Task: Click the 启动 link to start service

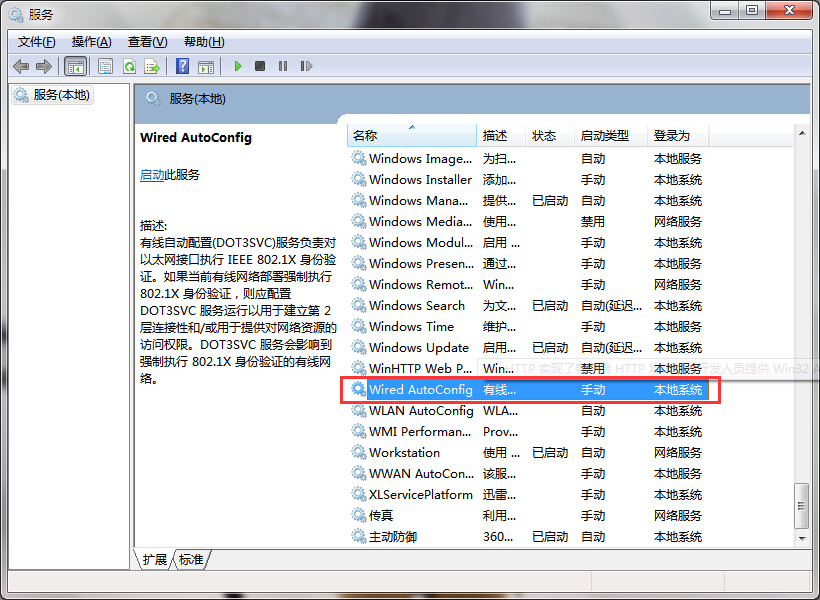Action: [152, 174]
